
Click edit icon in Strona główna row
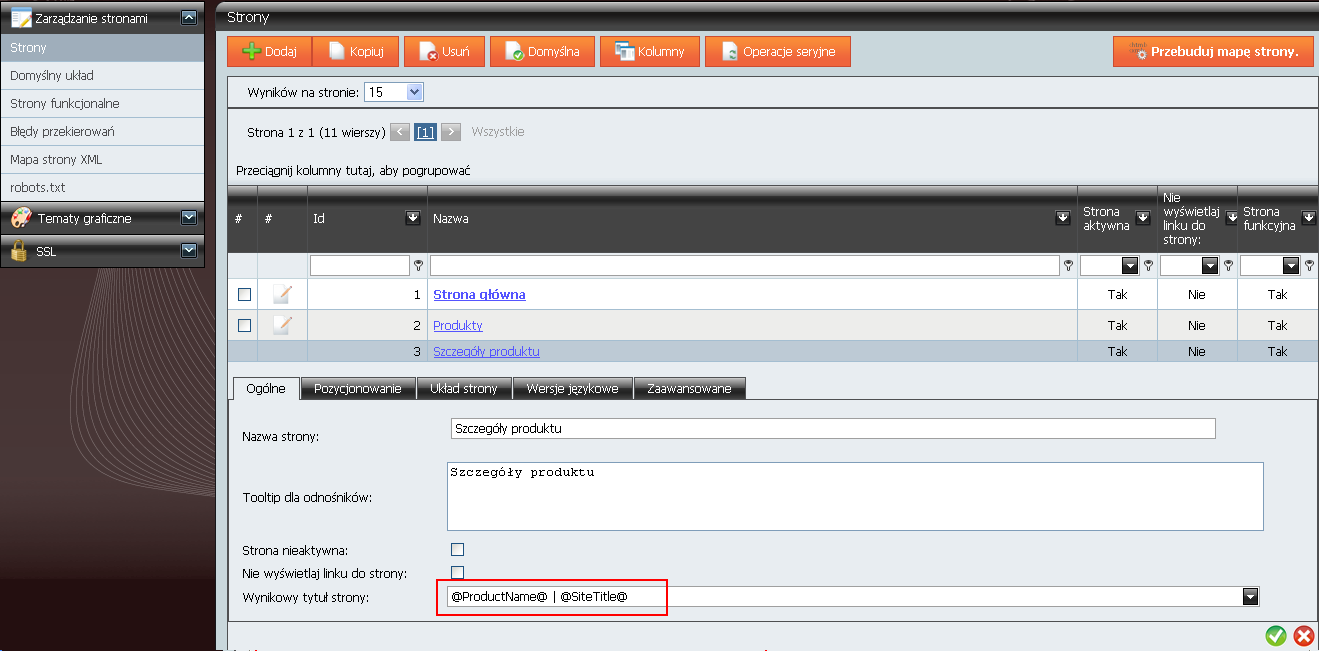pyautogui.click(x=282, y=294)
